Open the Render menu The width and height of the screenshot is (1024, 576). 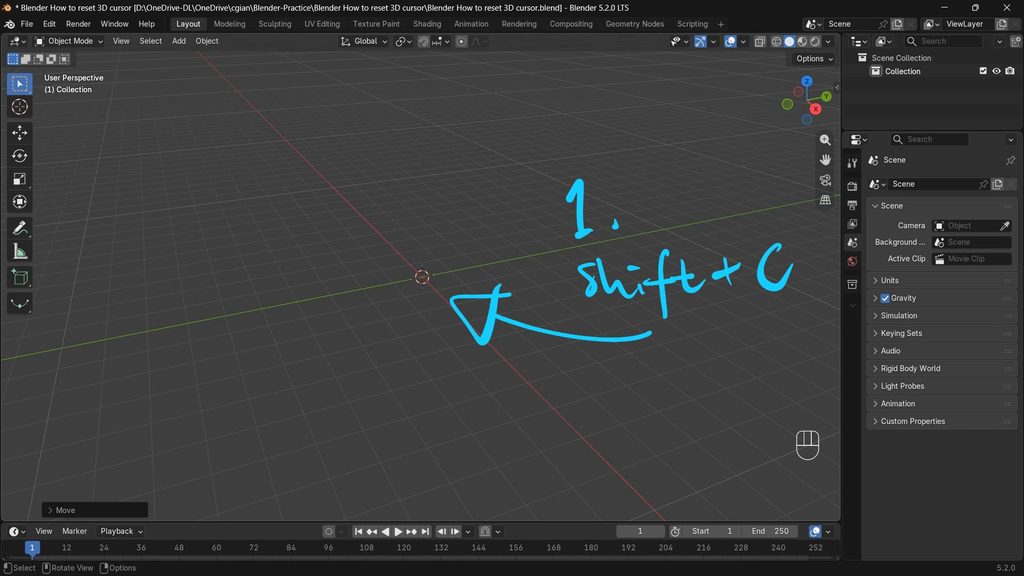point(78,24)
